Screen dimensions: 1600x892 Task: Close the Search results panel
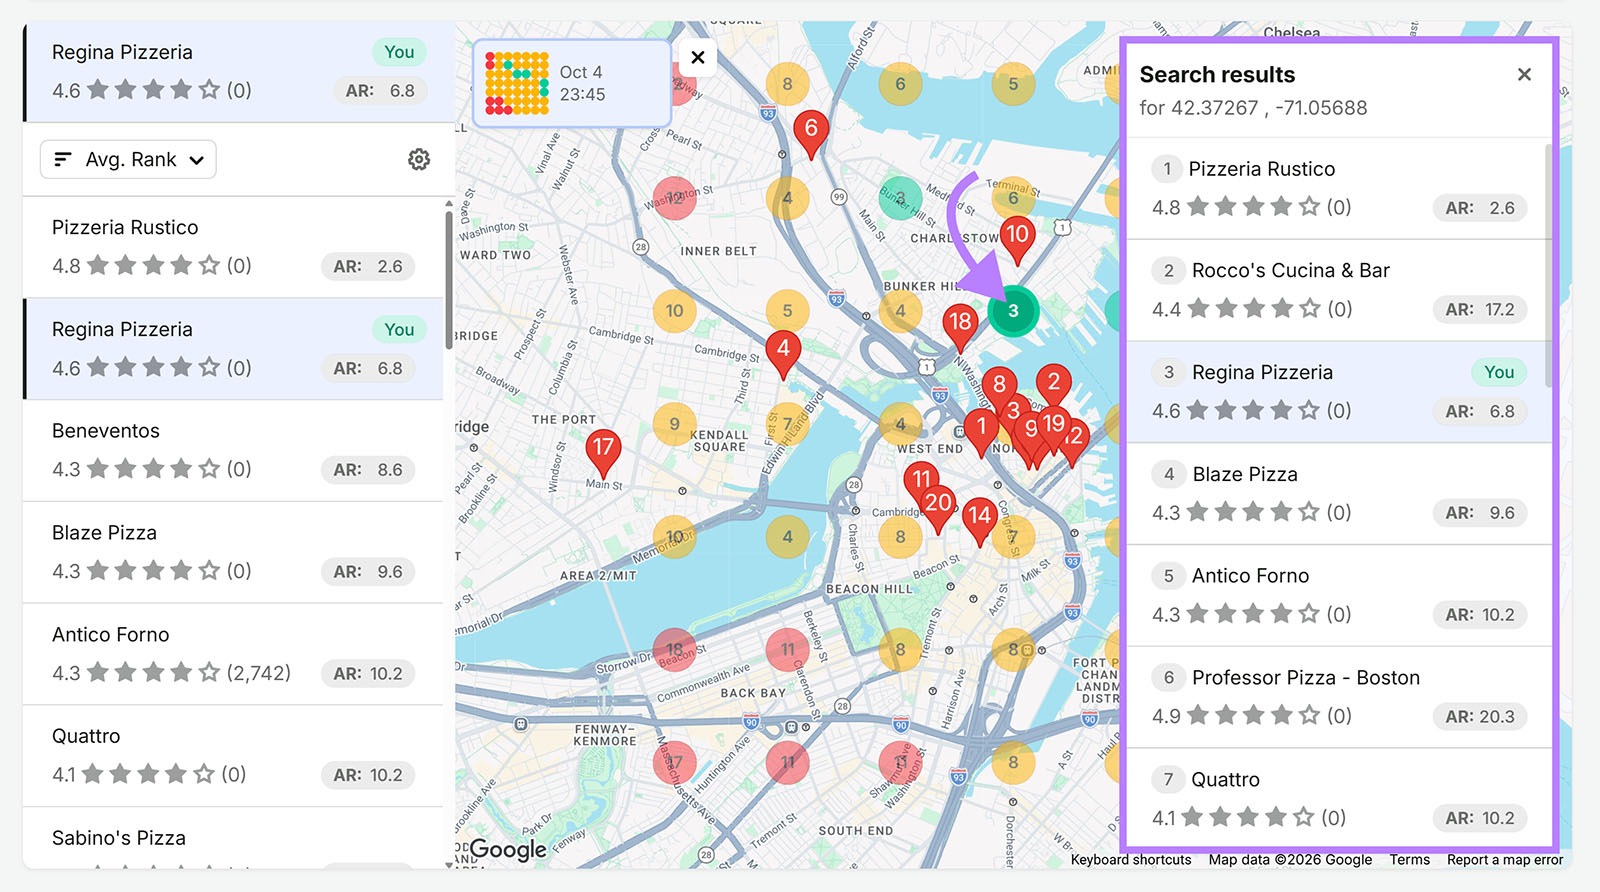pos(1524,74)
